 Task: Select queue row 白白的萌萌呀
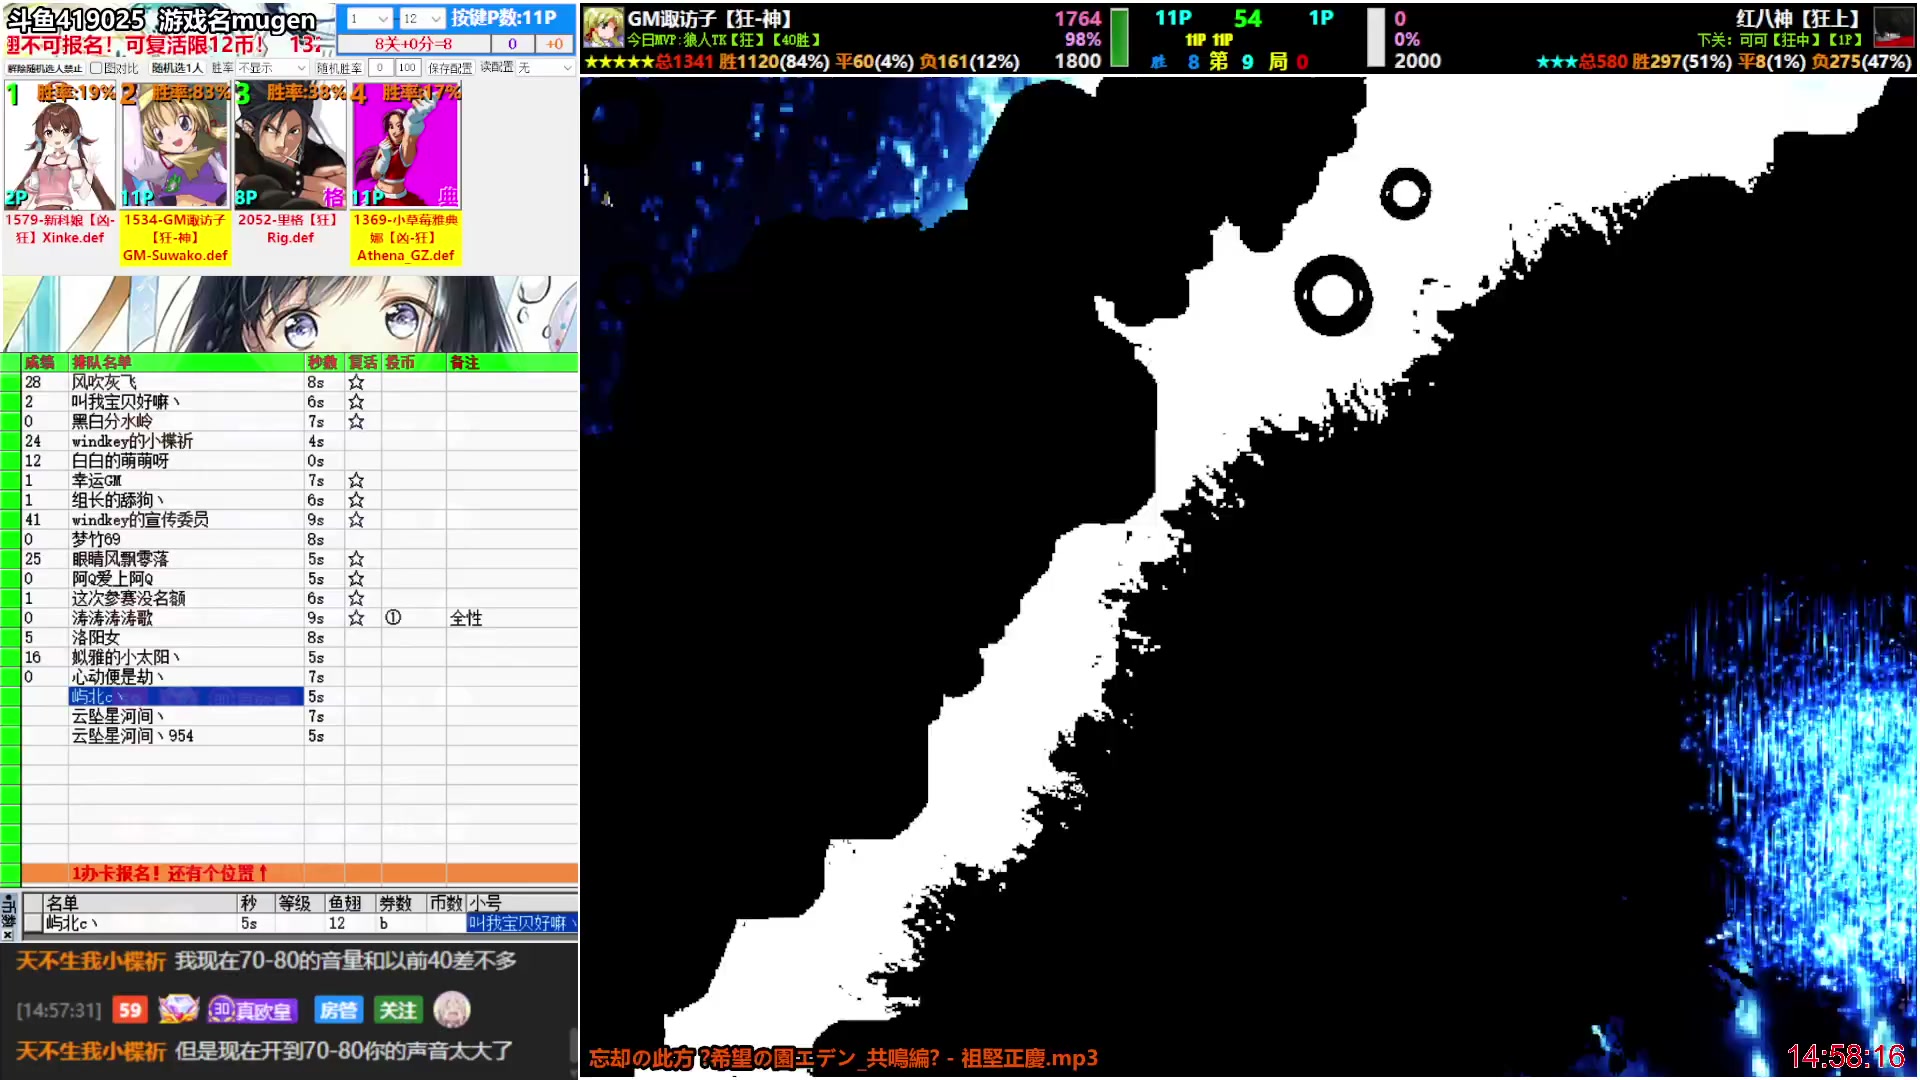186,461
